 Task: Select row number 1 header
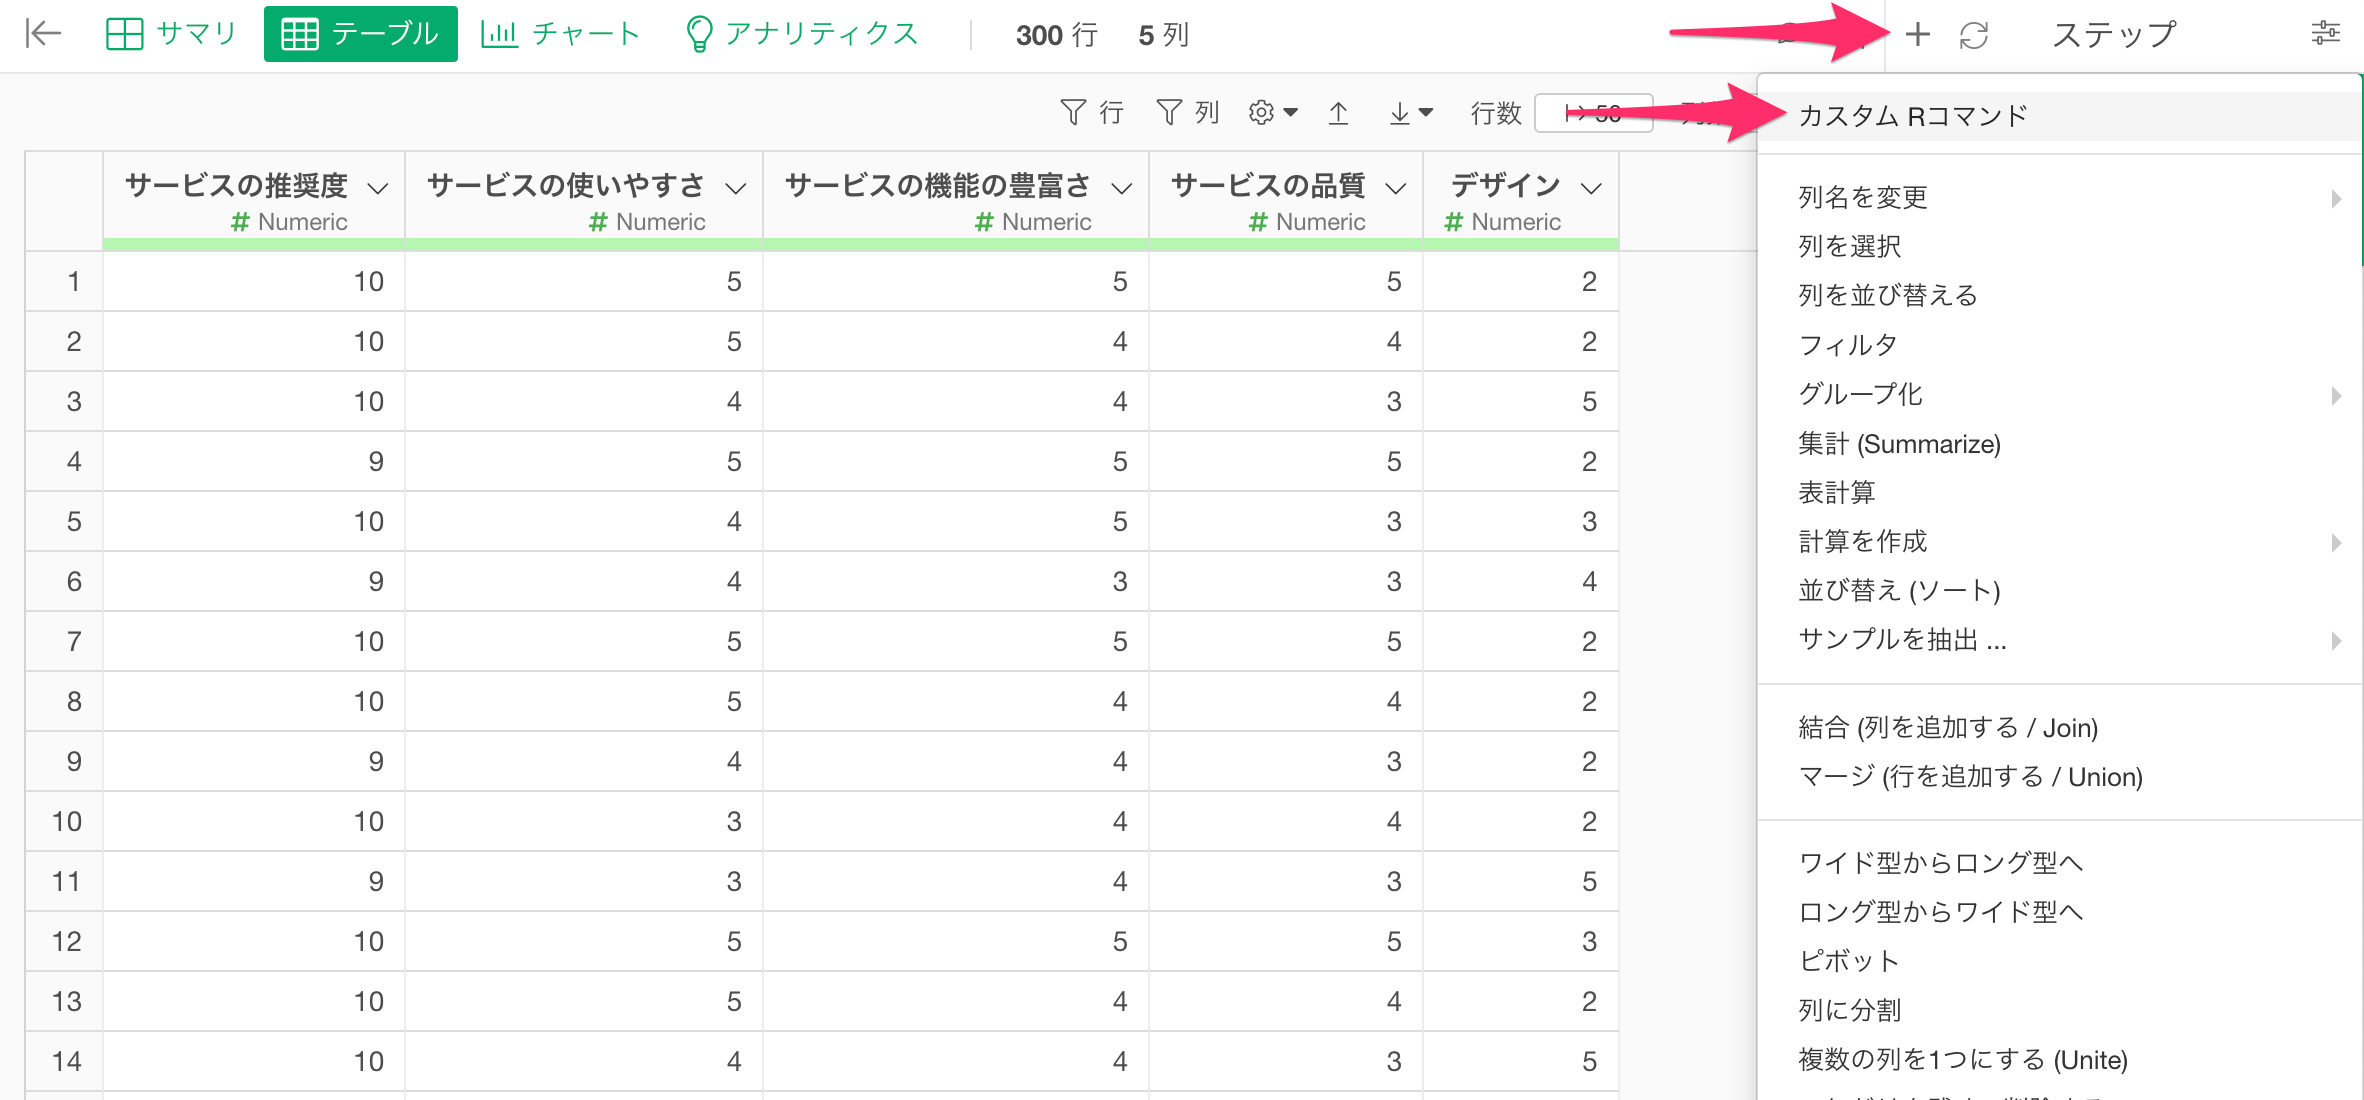pyautogui.click(x=65, y=282)
